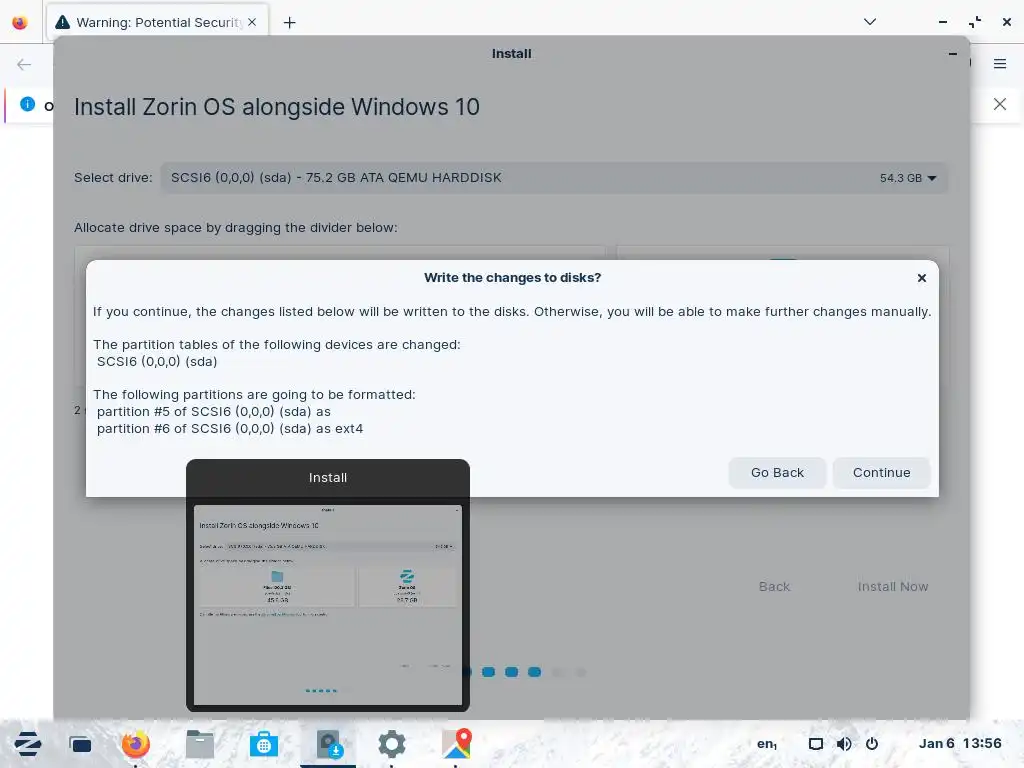Open the Firefox hamburger menu
The image size is (1024, 768).
click(1000, 63)
